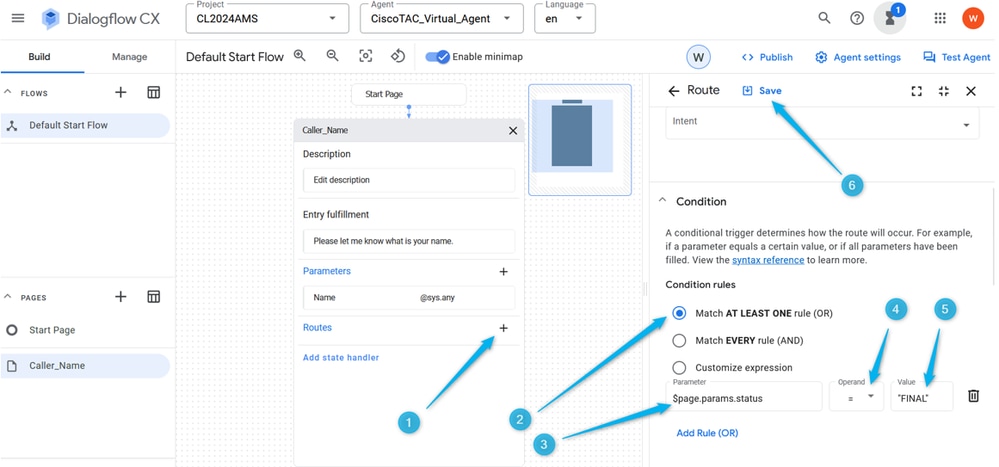Screen dimensions: 999x467
Task: Zoom in on the flow canvas
Action: coord(299,56)
